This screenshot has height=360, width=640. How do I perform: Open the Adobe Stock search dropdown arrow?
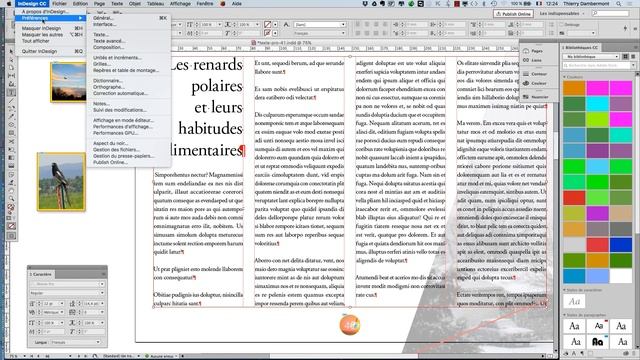click(x=633, y=65)
